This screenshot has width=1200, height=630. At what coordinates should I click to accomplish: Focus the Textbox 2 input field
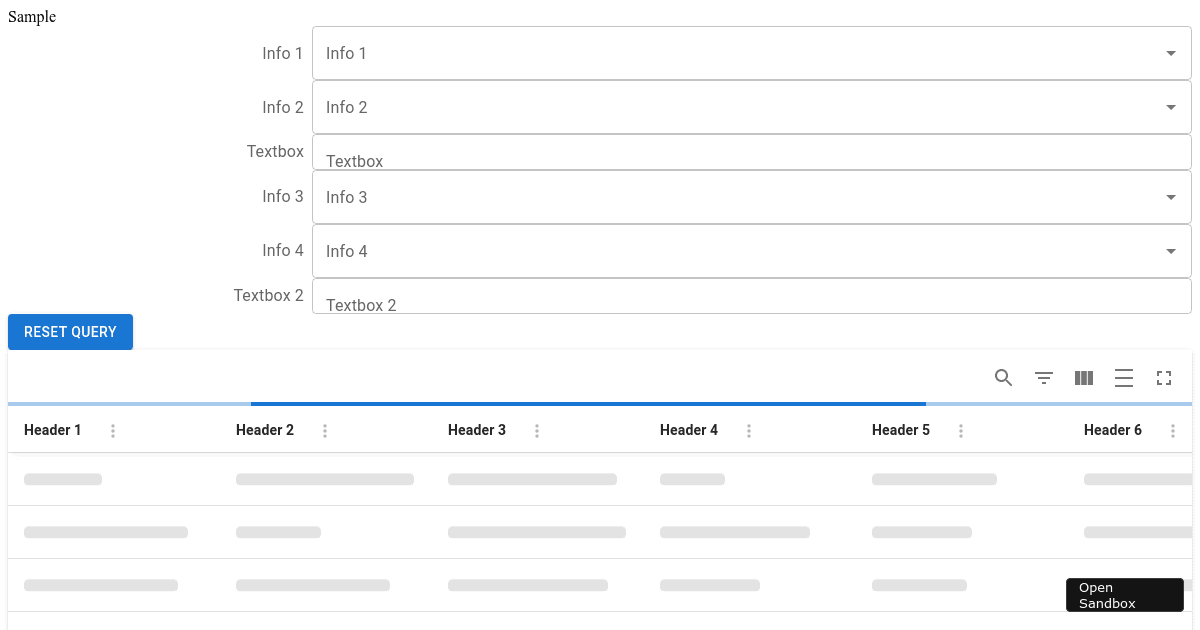[750, 298]
